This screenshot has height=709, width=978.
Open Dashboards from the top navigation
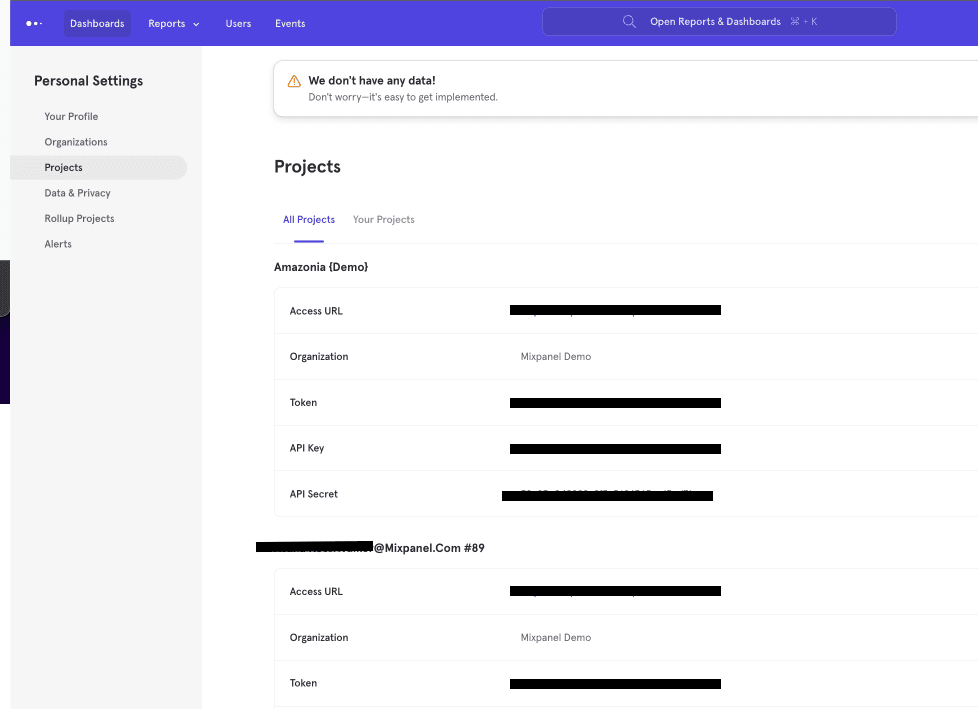97,23
